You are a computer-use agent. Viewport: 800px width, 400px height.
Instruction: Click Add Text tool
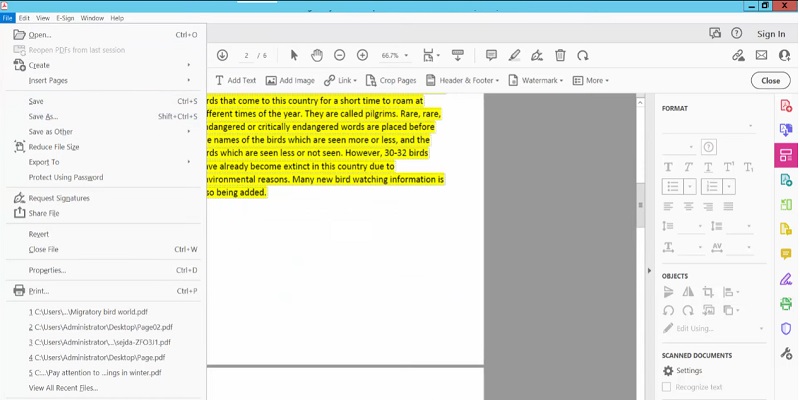235,81
